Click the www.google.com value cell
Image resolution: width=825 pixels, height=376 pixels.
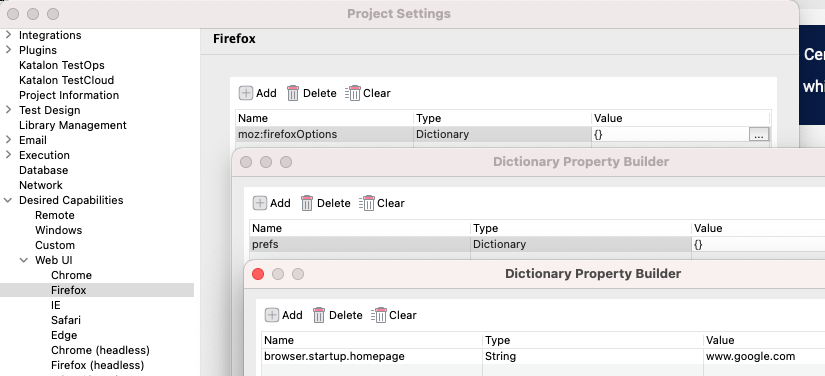tap(764, 356)
